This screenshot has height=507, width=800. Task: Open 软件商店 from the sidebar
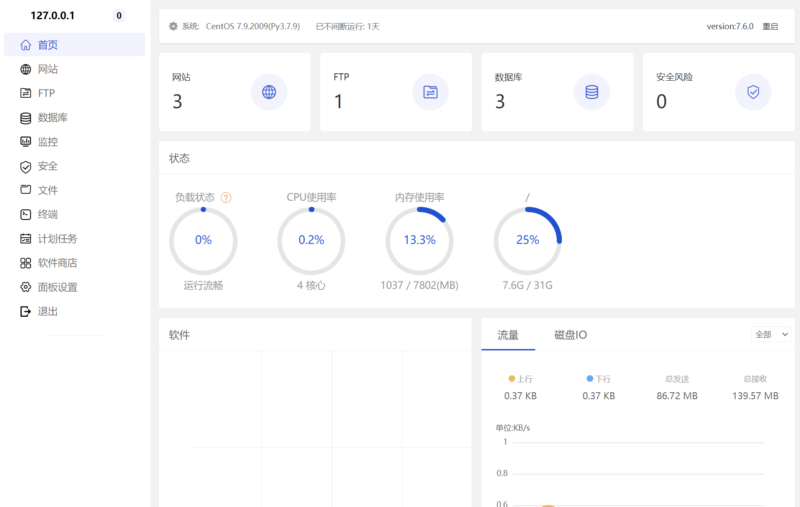coord(57,263)
